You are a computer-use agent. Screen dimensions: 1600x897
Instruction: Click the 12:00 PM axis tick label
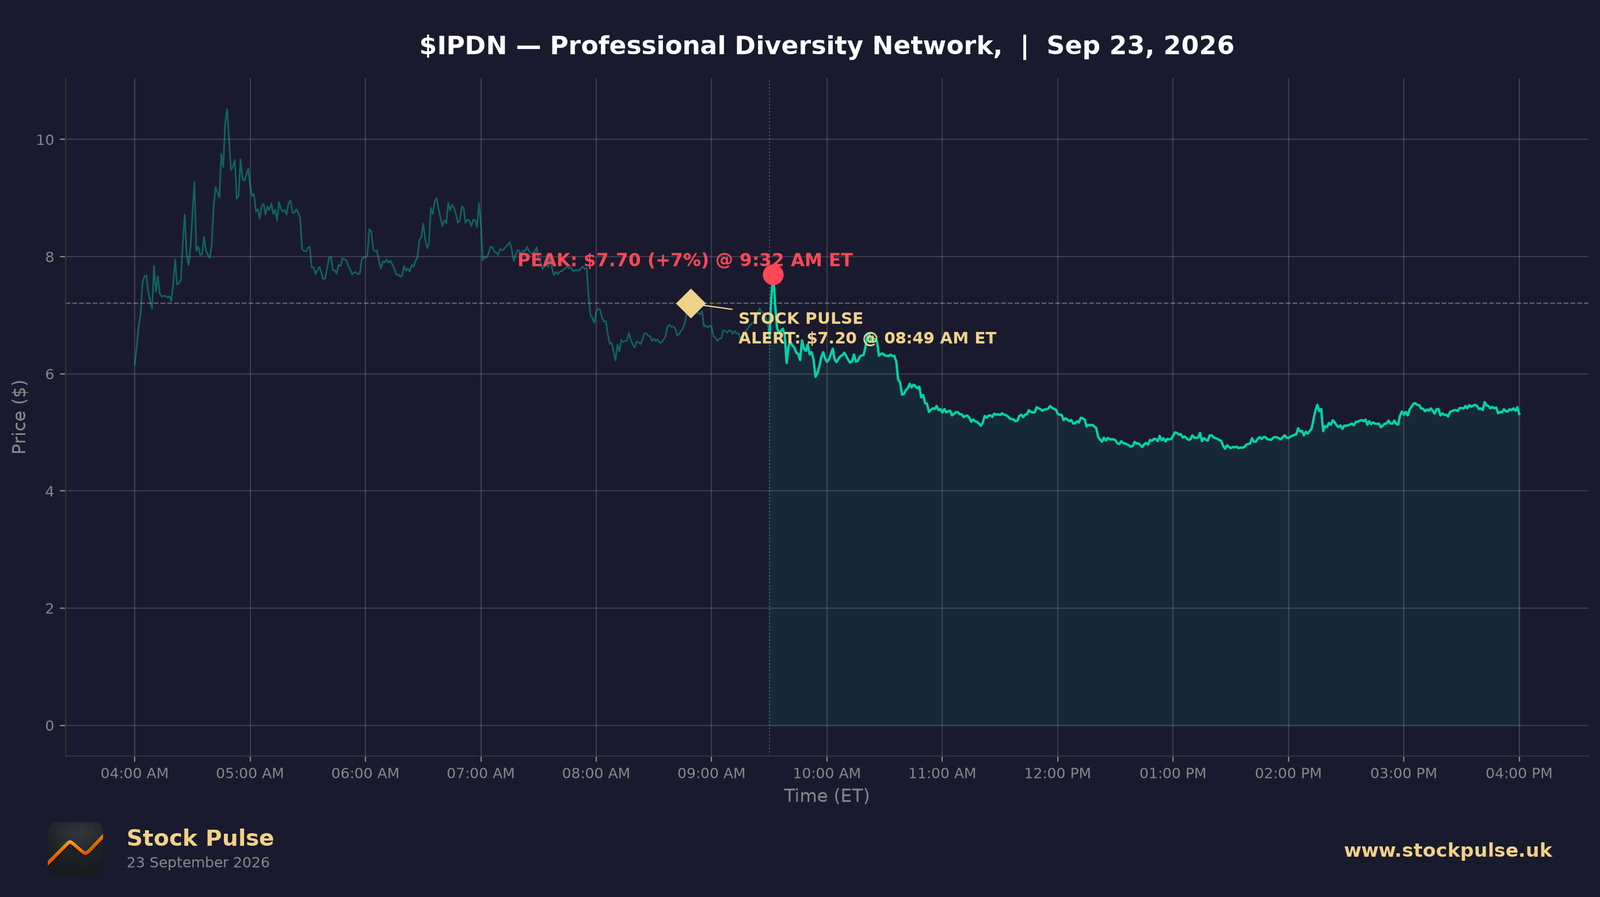[x=1057, y=773]
